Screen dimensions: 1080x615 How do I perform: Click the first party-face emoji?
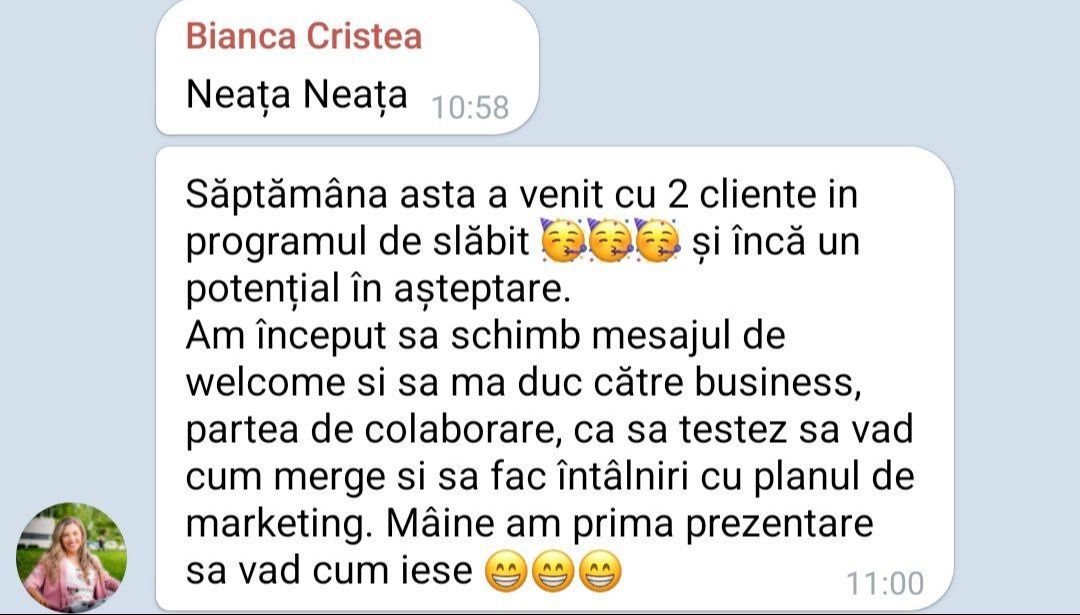pos(563,241)
